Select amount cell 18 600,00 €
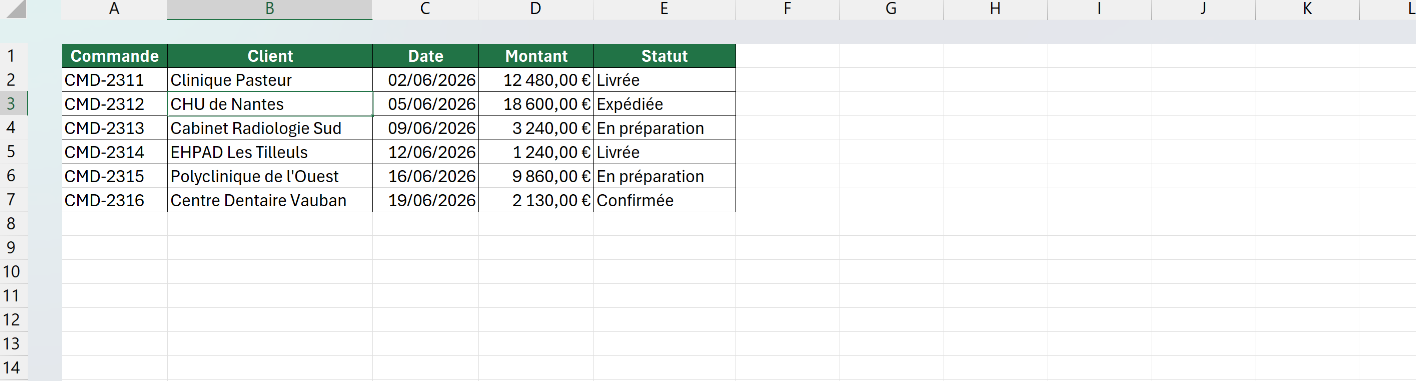The height and width of the screenshot is (381, 1416). tap(536, 104)
